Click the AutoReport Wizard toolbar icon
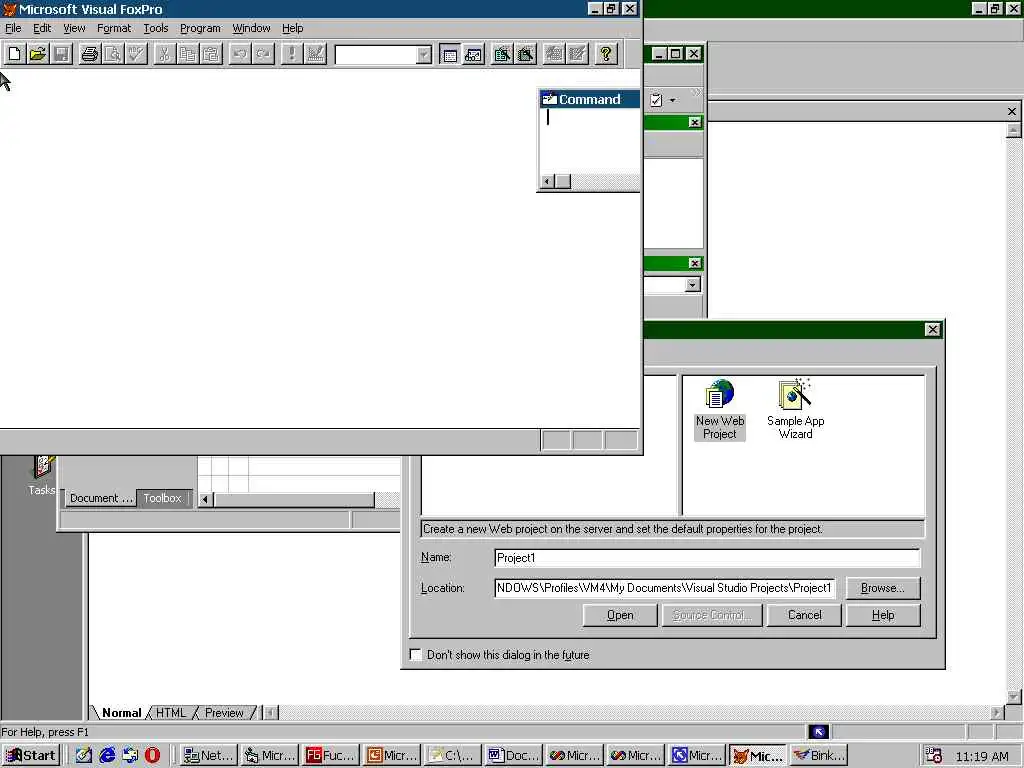 577,54
